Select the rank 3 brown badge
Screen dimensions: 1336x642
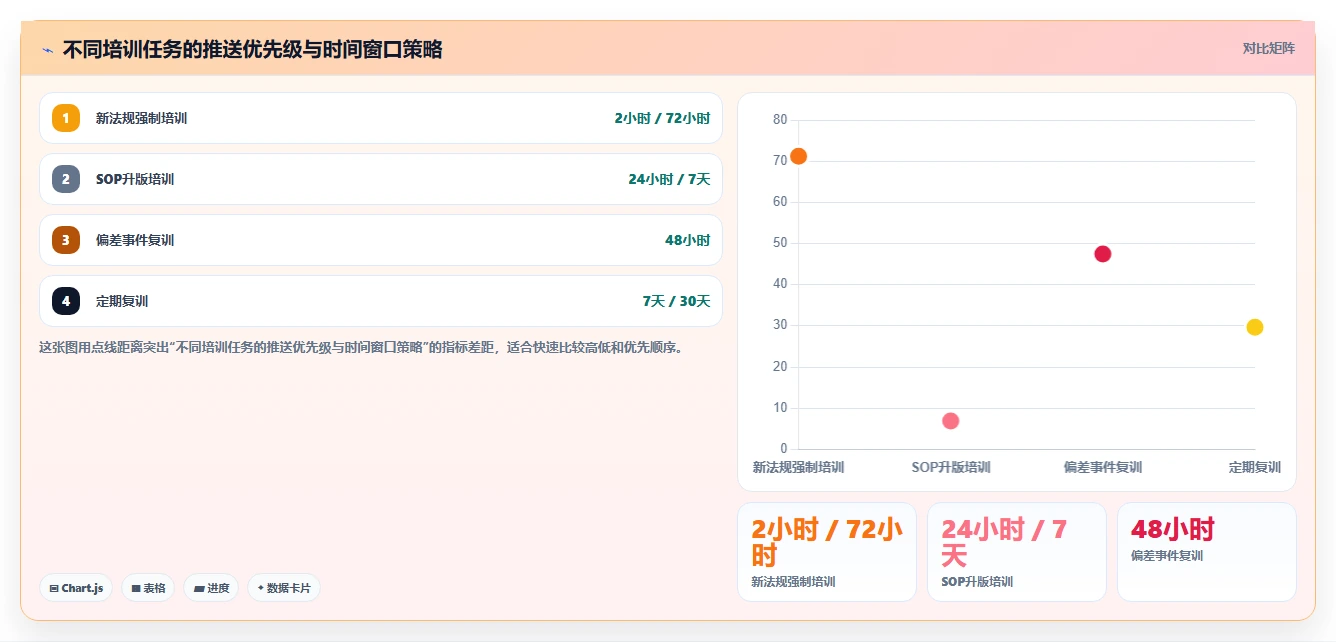pos(66,240)
